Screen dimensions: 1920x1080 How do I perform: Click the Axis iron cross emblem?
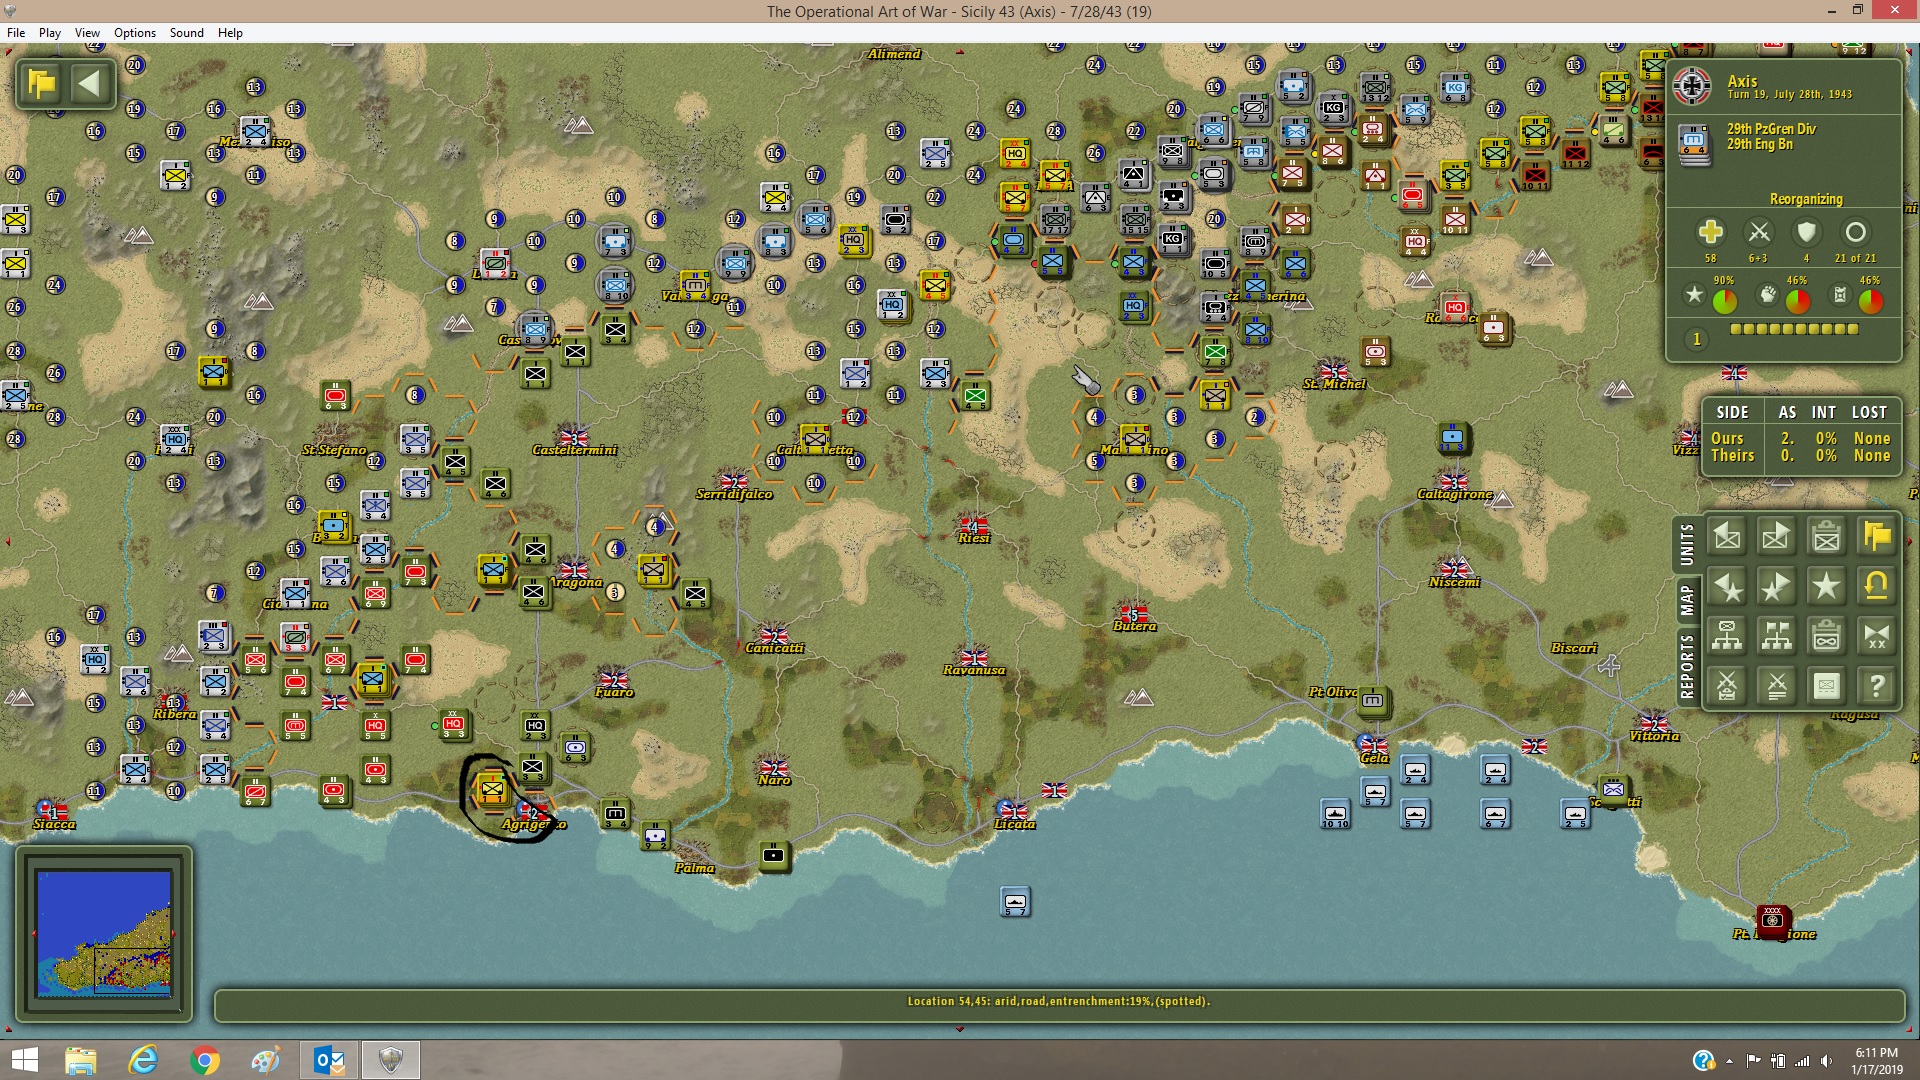click(1692, 87)
